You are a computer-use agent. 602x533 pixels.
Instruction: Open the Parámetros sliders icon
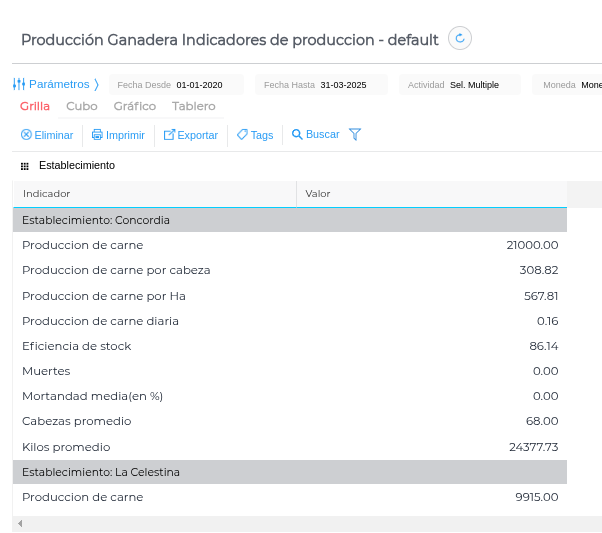pyautogui.click(x=18, y=85)
